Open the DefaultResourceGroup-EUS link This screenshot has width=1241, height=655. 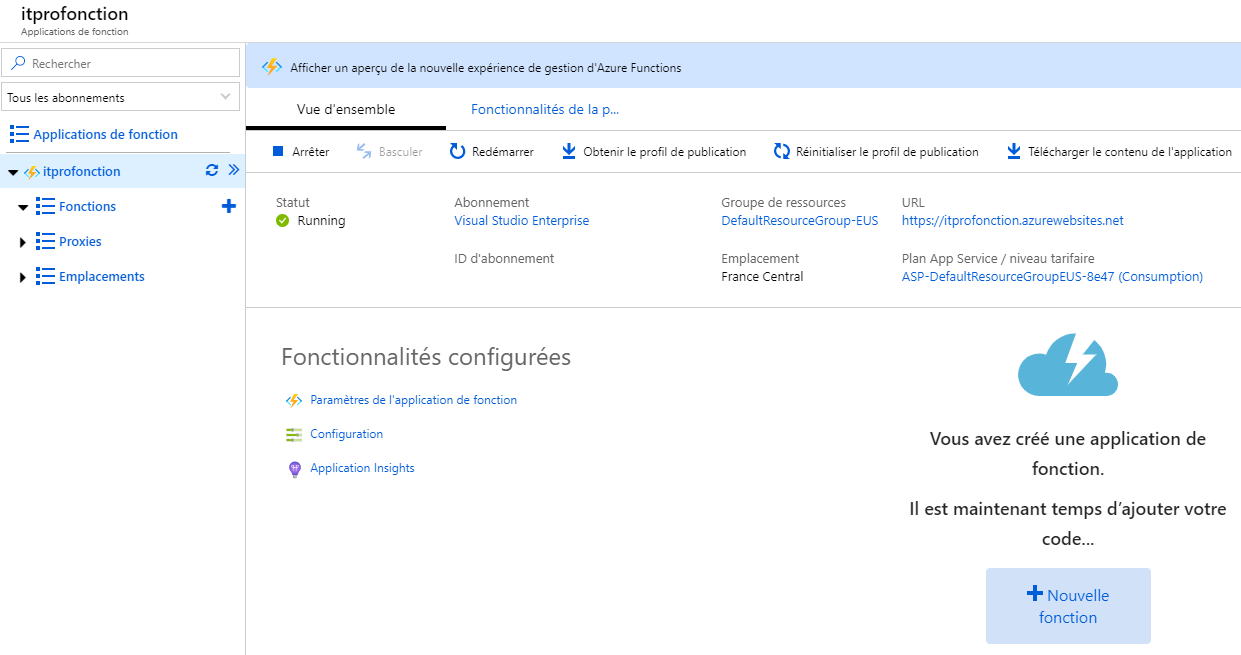(x=799, y=220)
